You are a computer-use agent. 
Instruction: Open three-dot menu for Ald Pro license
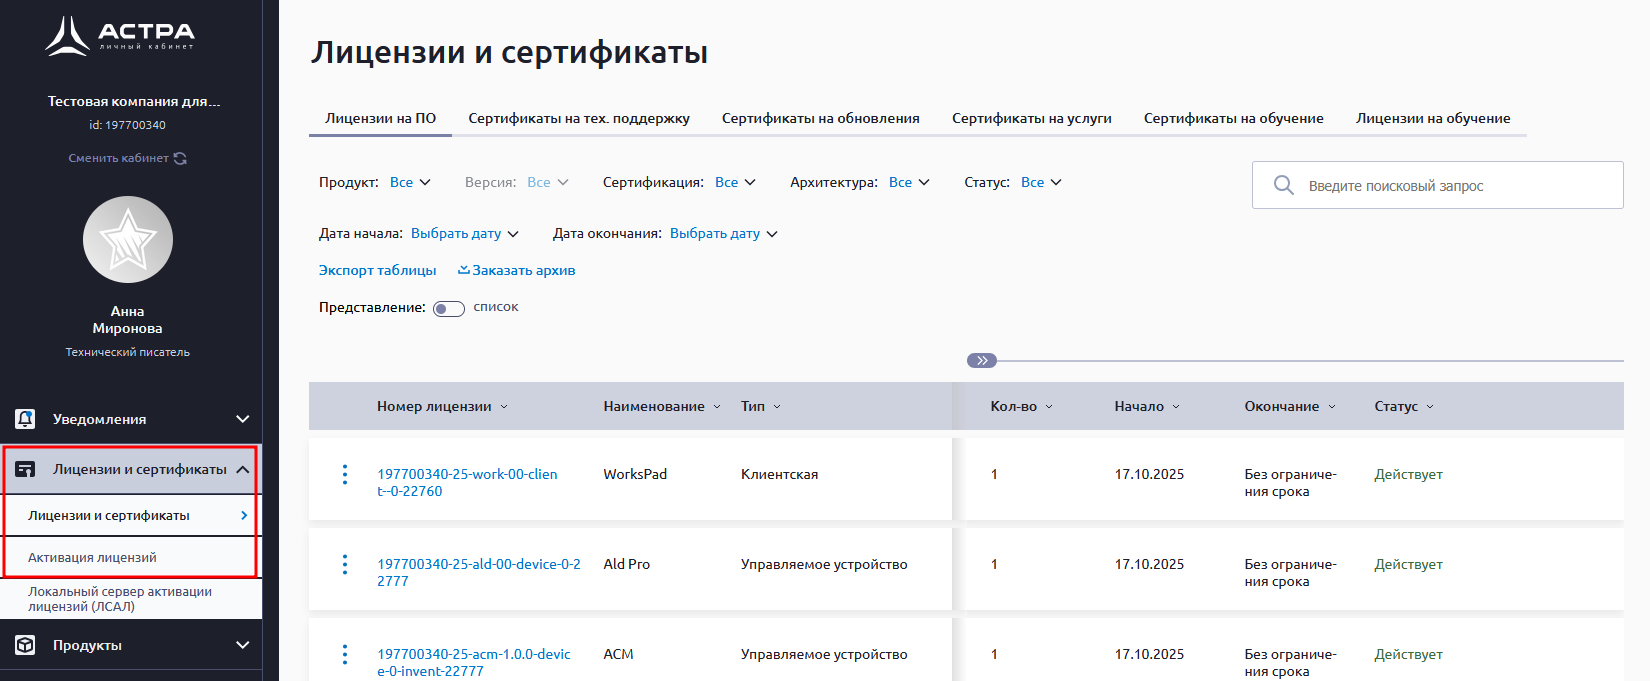(x=345, y=565)
